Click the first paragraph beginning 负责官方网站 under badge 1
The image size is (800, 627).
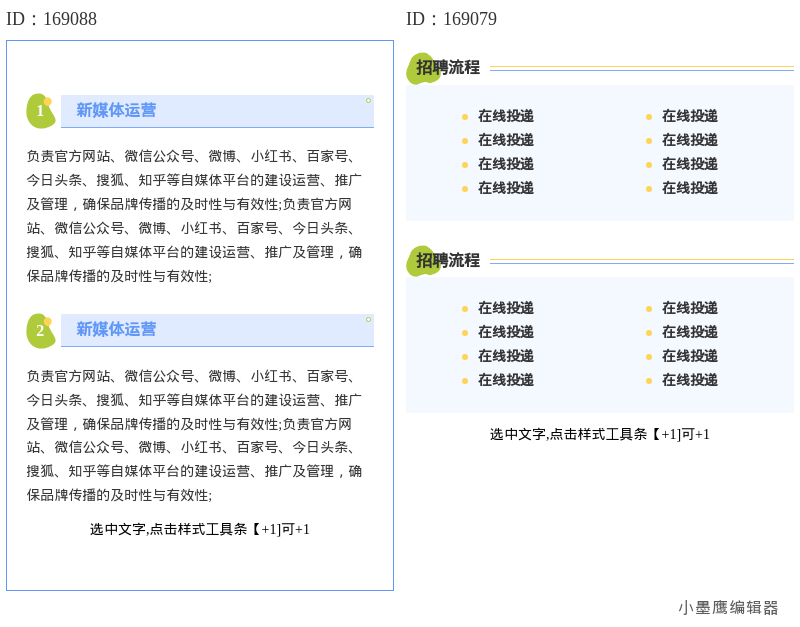[x=194, y=216]
